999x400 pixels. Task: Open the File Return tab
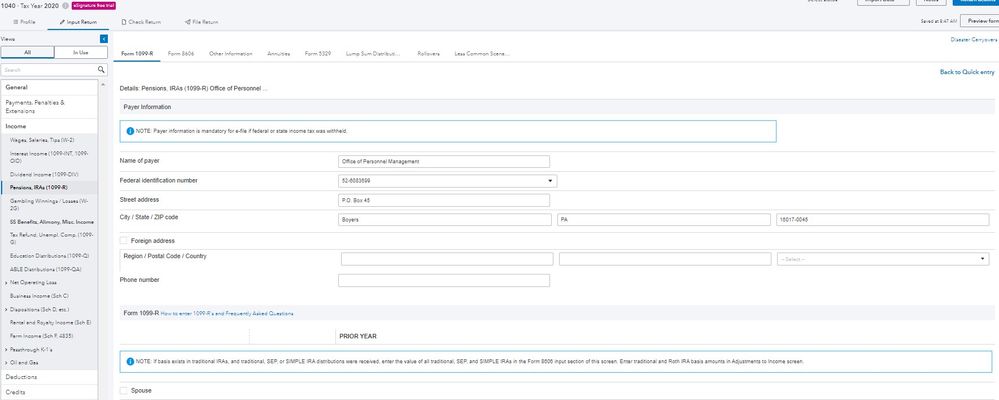point(201,22)
